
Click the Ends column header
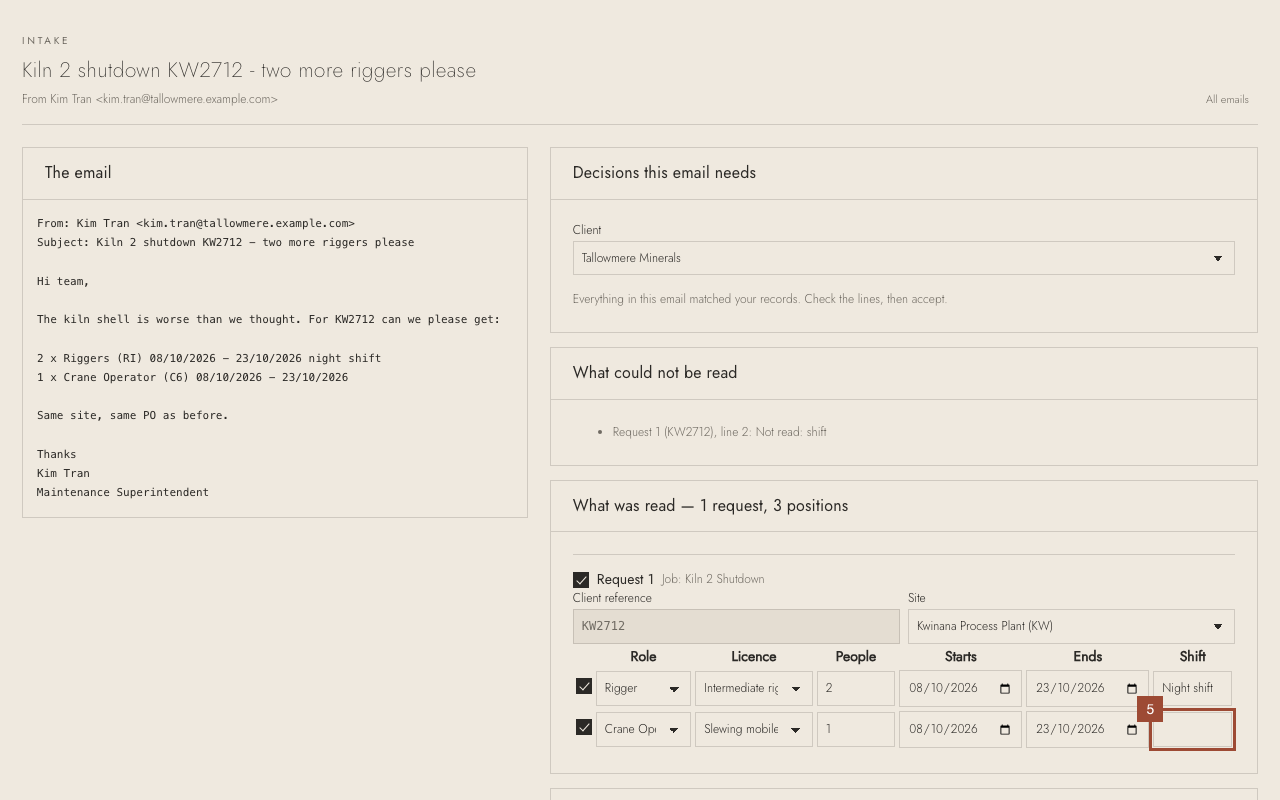coord(1088,657)
